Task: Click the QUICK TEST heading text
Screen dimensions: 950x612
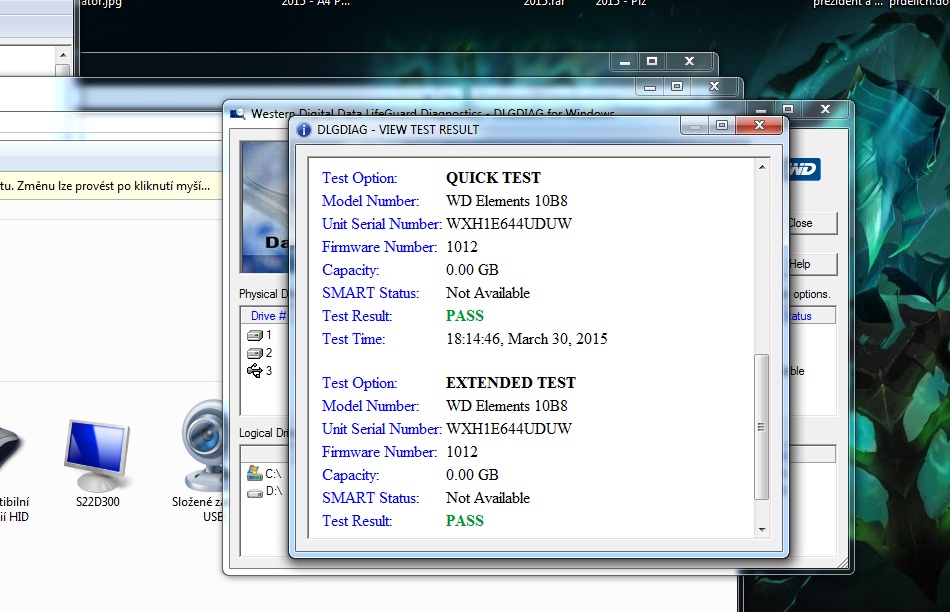Action: tap(493, 178)
